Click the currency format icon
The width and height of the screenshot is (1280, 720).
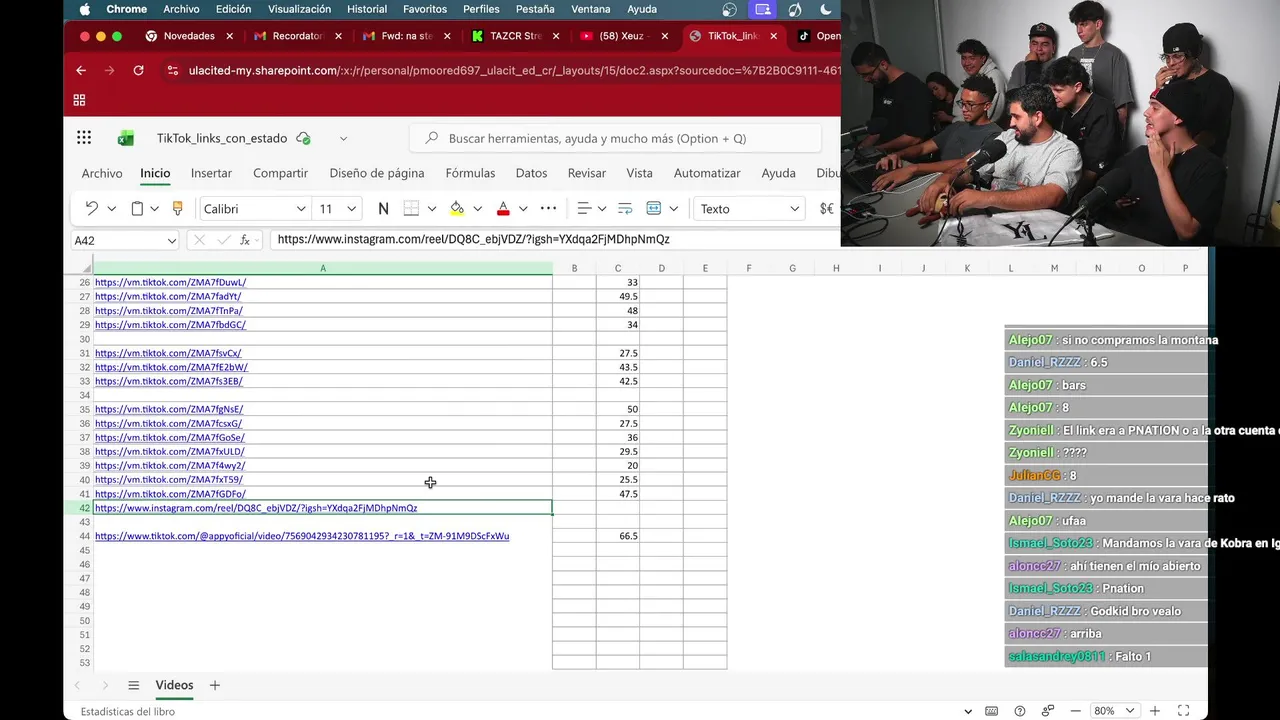[x=826, y=208]
